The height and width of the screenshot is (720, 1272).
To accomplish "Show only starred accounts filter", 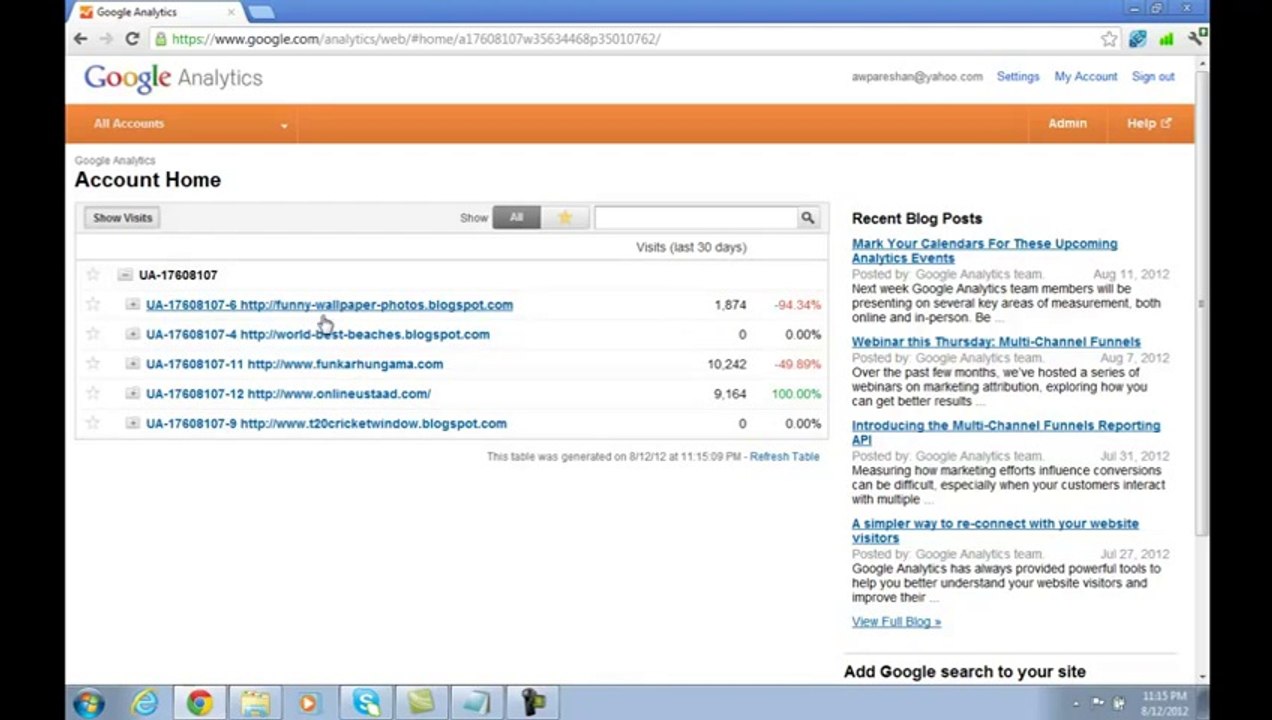I will (565, 217).
